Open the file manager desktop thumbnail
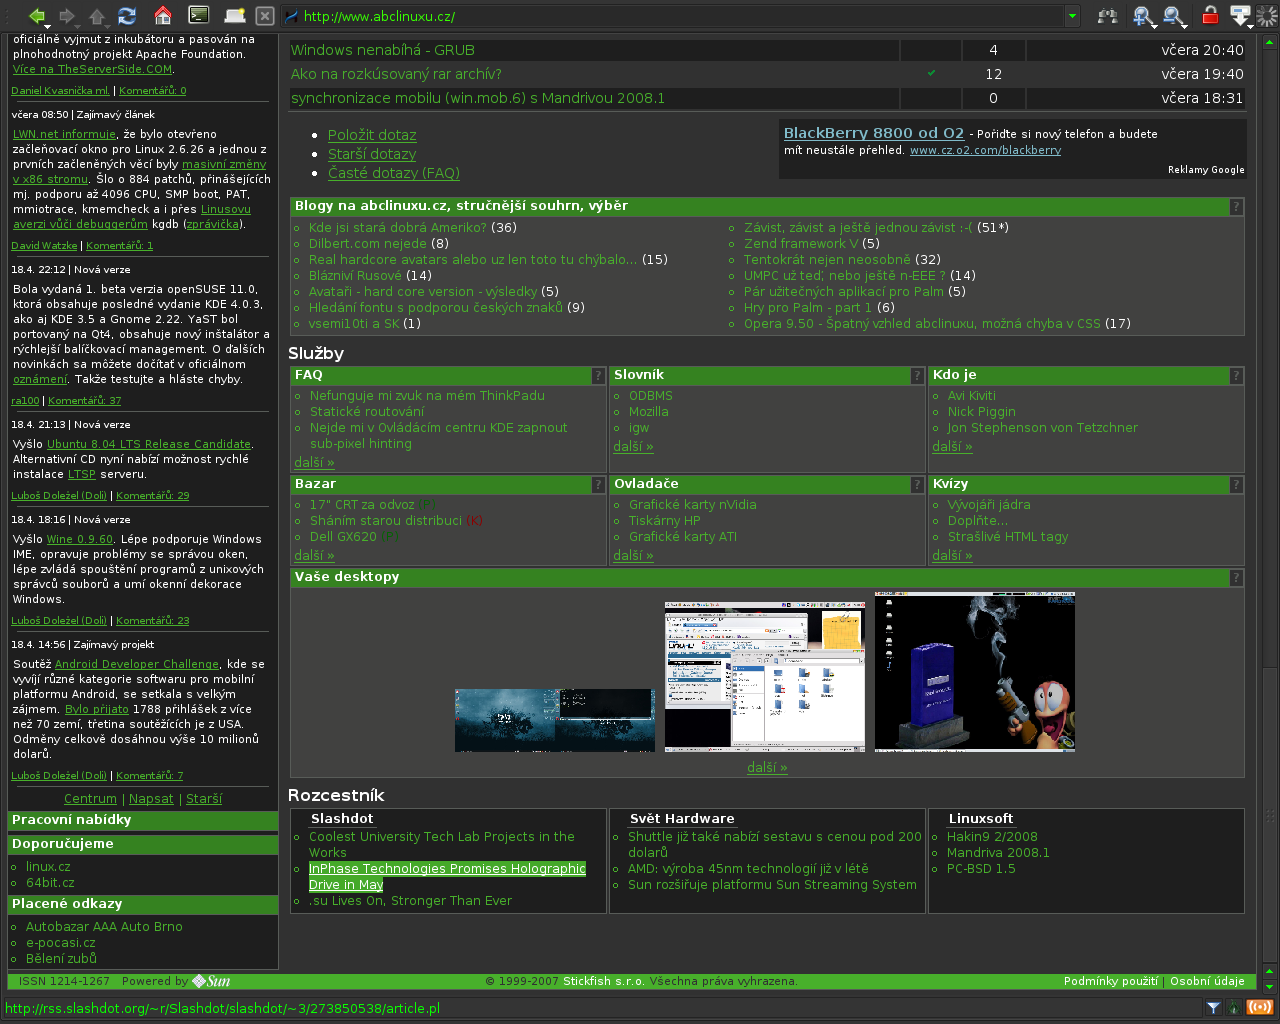The width and height of the screenshot is (1280, 1024). click(x=765, y=677)
